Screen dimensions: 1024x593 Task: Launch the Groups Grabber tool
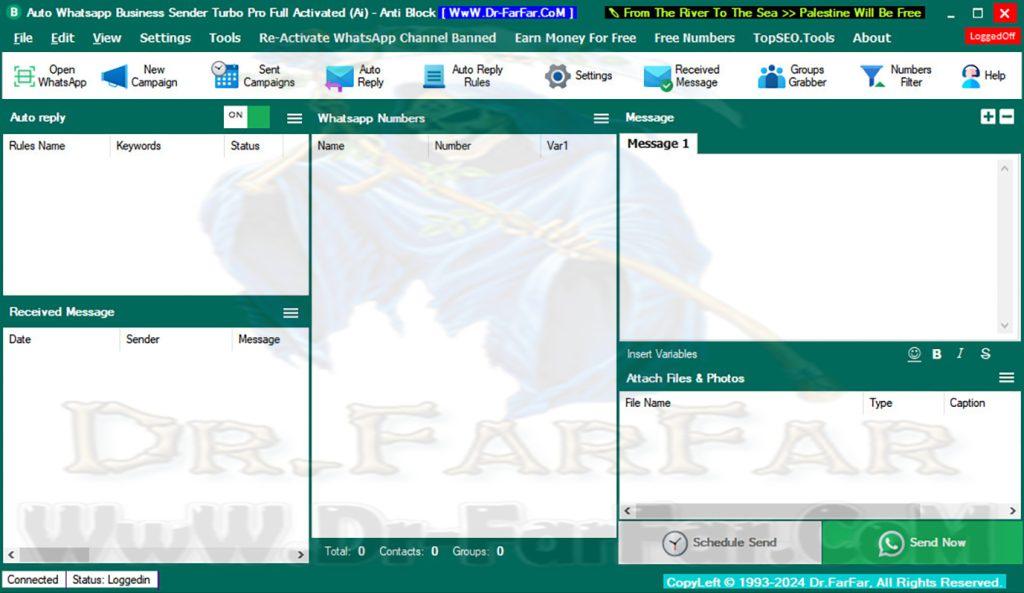[792, 76]
